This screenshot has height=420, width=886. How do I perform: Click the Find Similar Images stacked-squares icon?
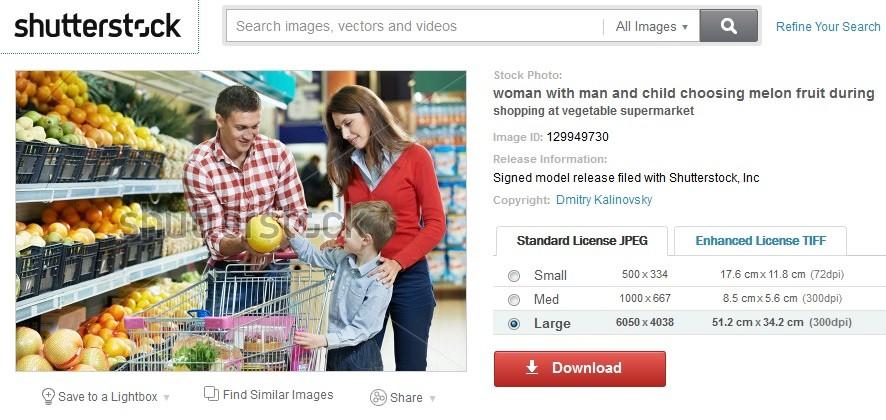point(211,393)
